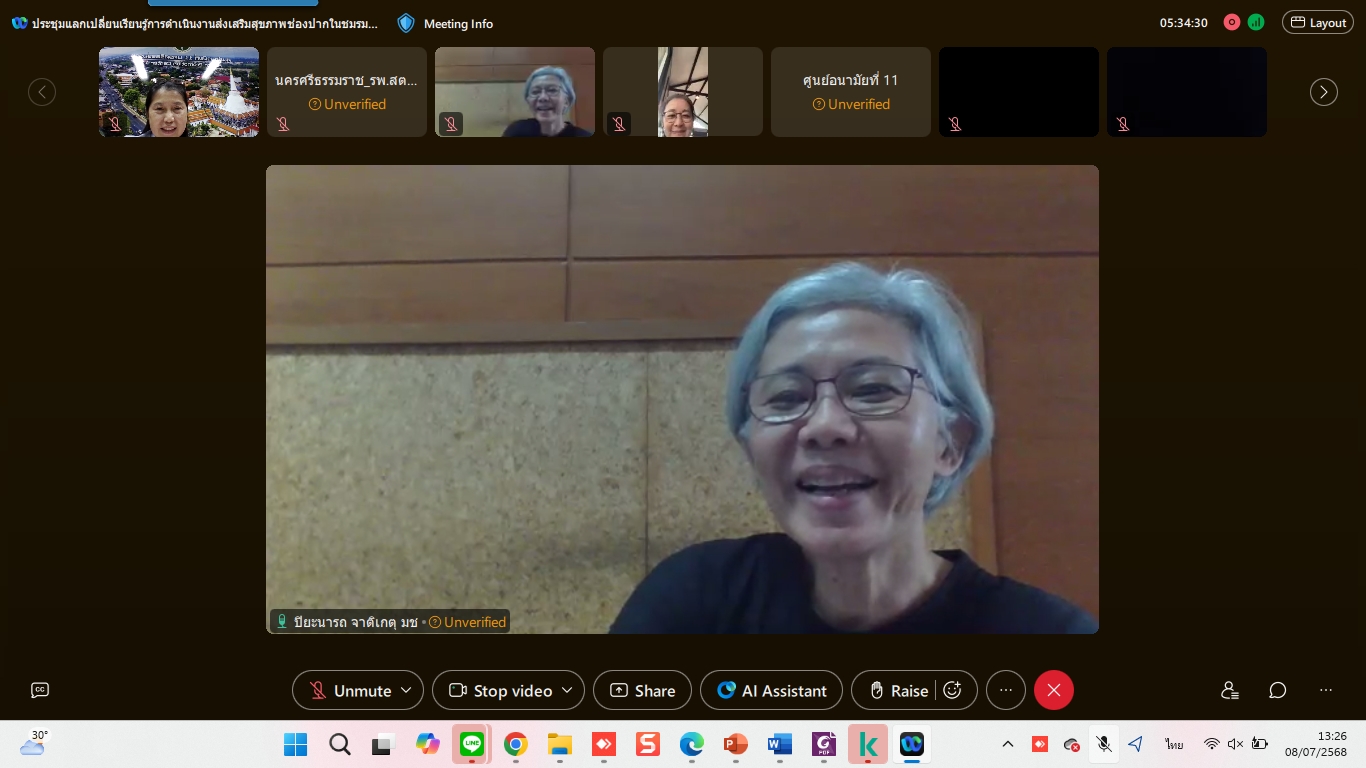
Task: Click the Share button
Action: click(642, 690)
